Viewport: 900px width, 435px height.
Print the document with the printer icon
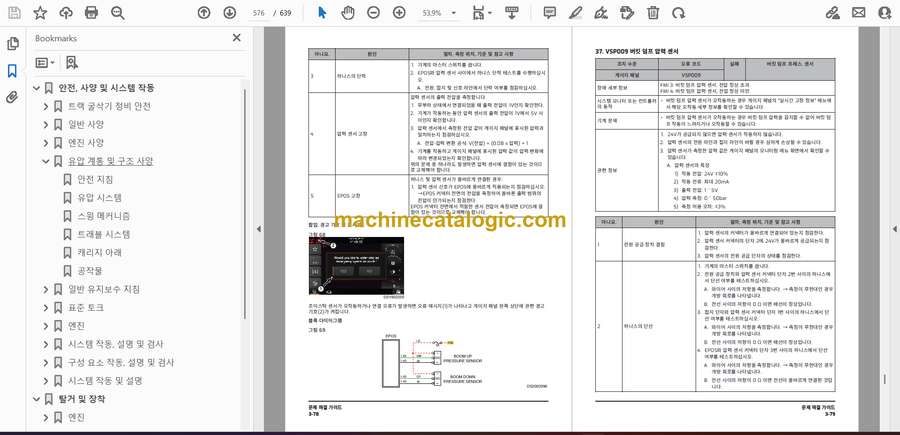pyautogui.click(x=91, y=13)
